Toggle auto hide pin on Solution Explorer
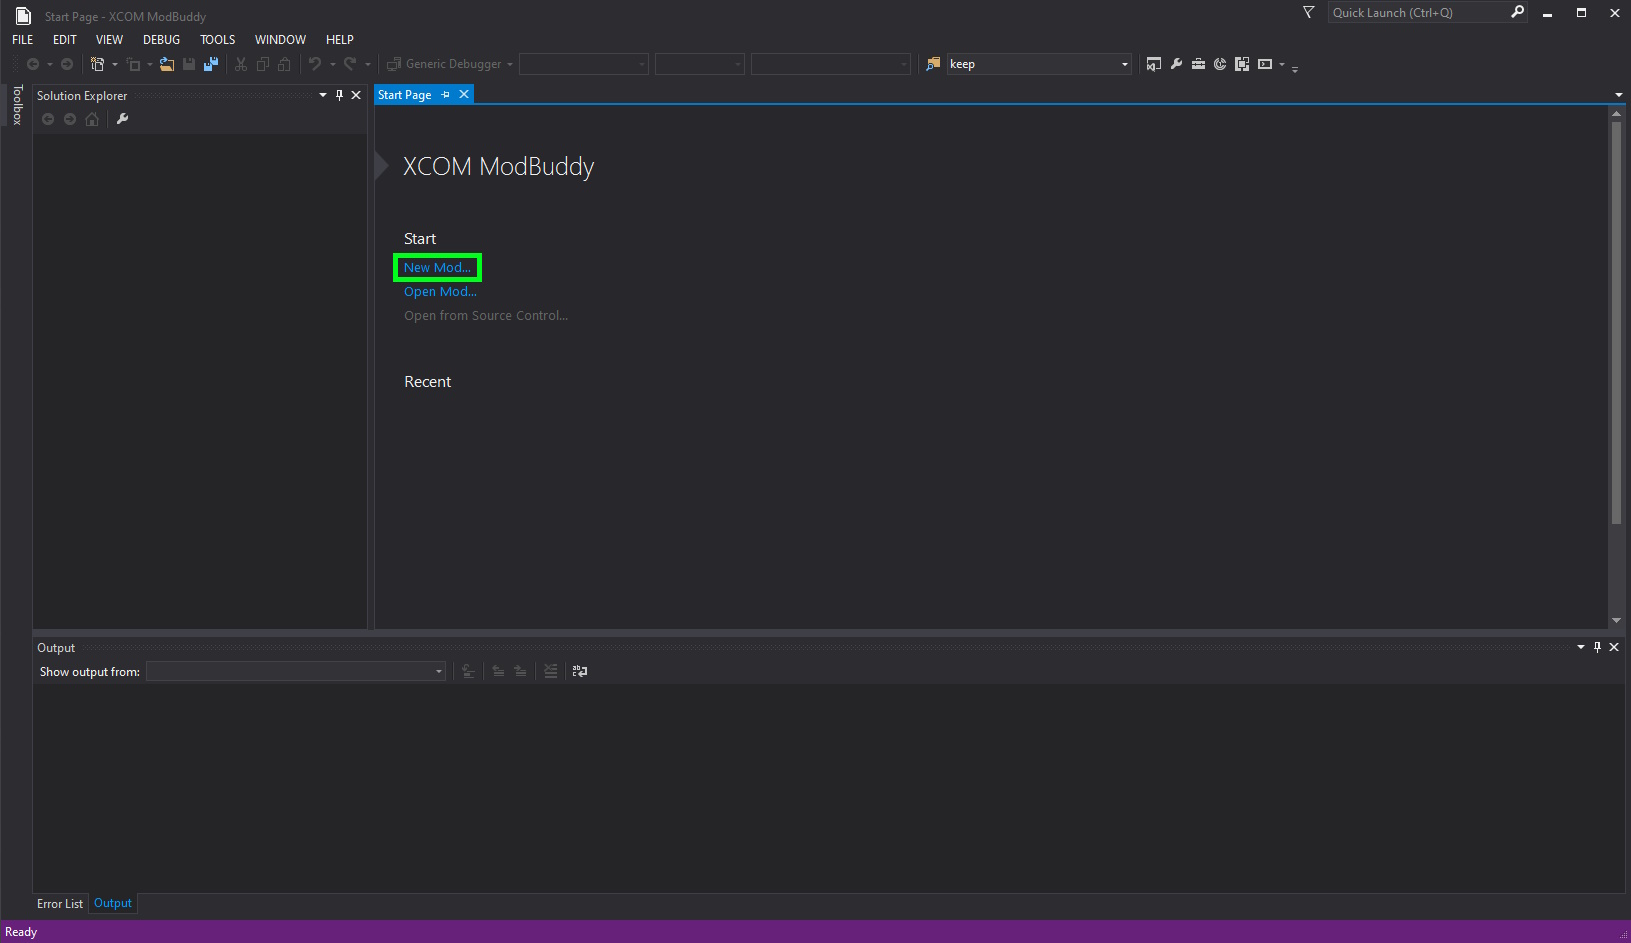This screenshot has height=943, width=1631. [x=339, y=95]
